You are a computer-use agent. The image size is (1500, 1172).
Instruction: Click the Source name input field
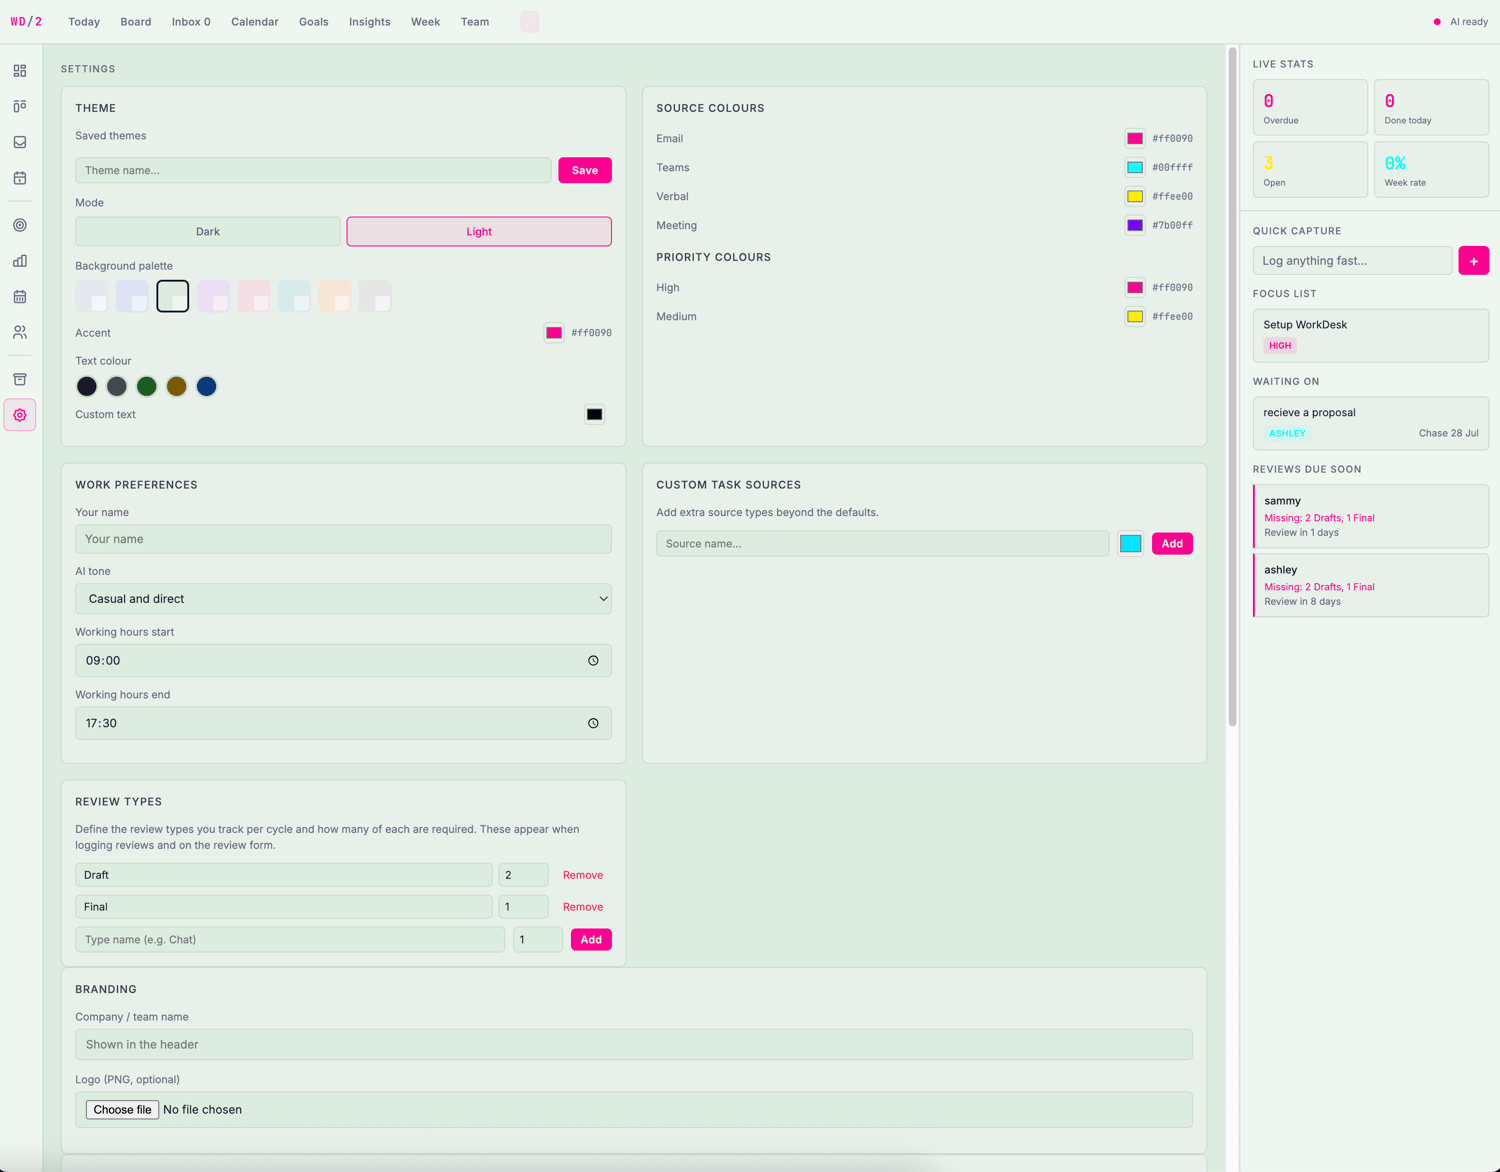coord(883,544)
